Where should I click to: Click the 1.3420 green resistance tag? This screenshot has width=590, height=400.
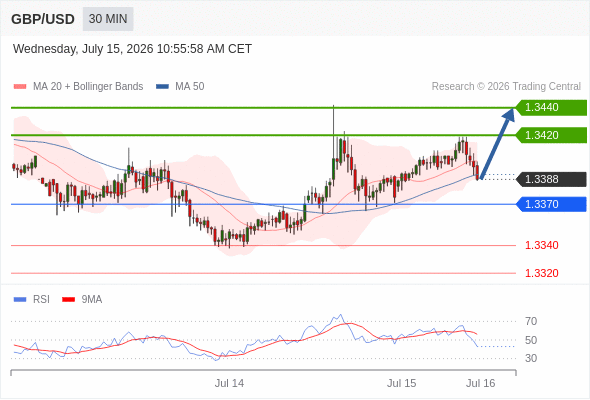pyautogui.click(x=551, y=135)
